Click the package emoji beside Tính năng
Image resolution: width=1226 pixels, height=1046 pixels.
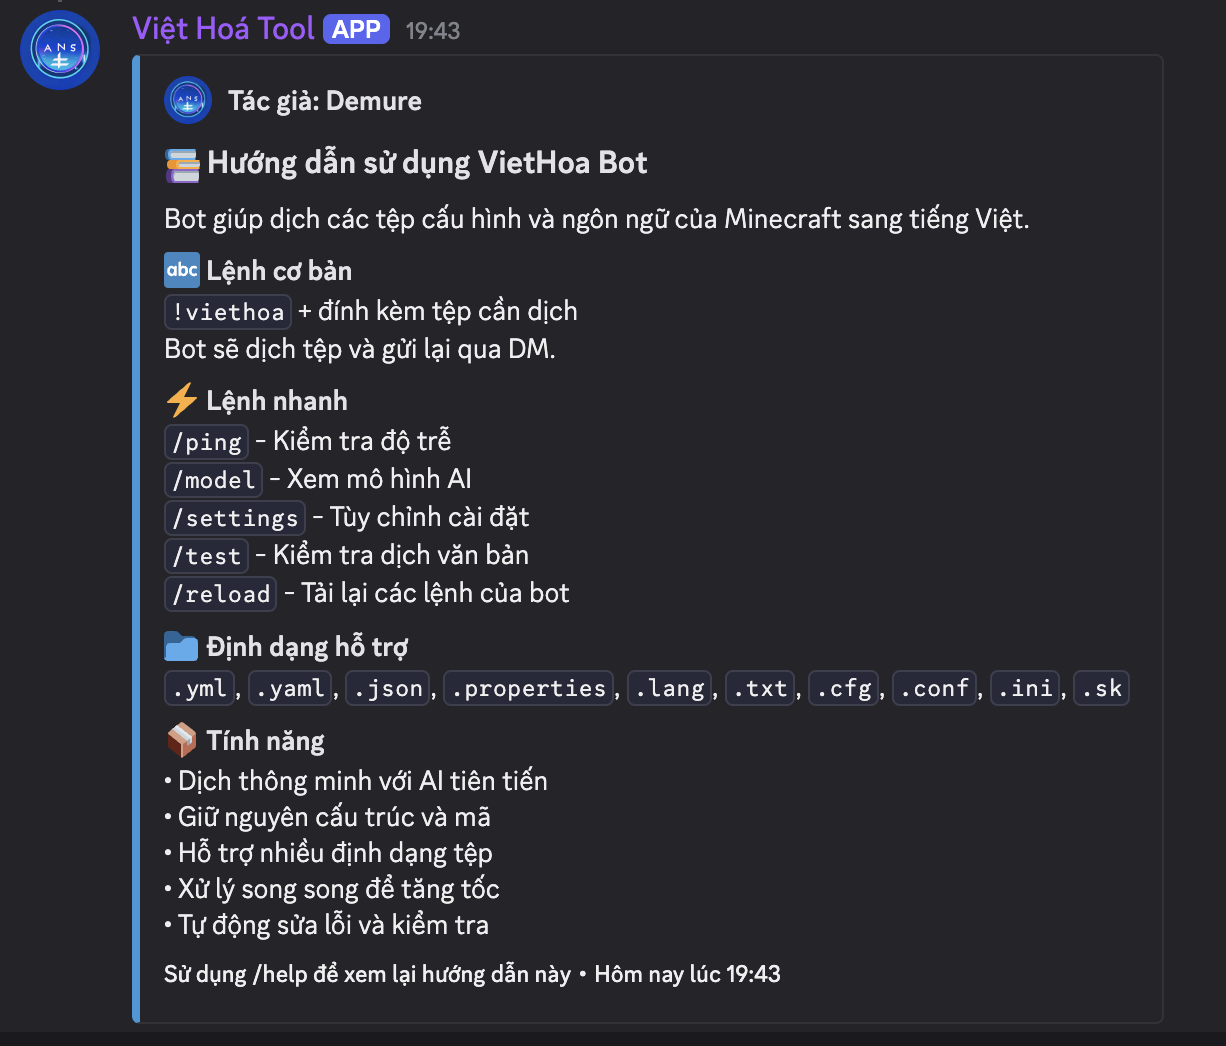tap(180, 740)
